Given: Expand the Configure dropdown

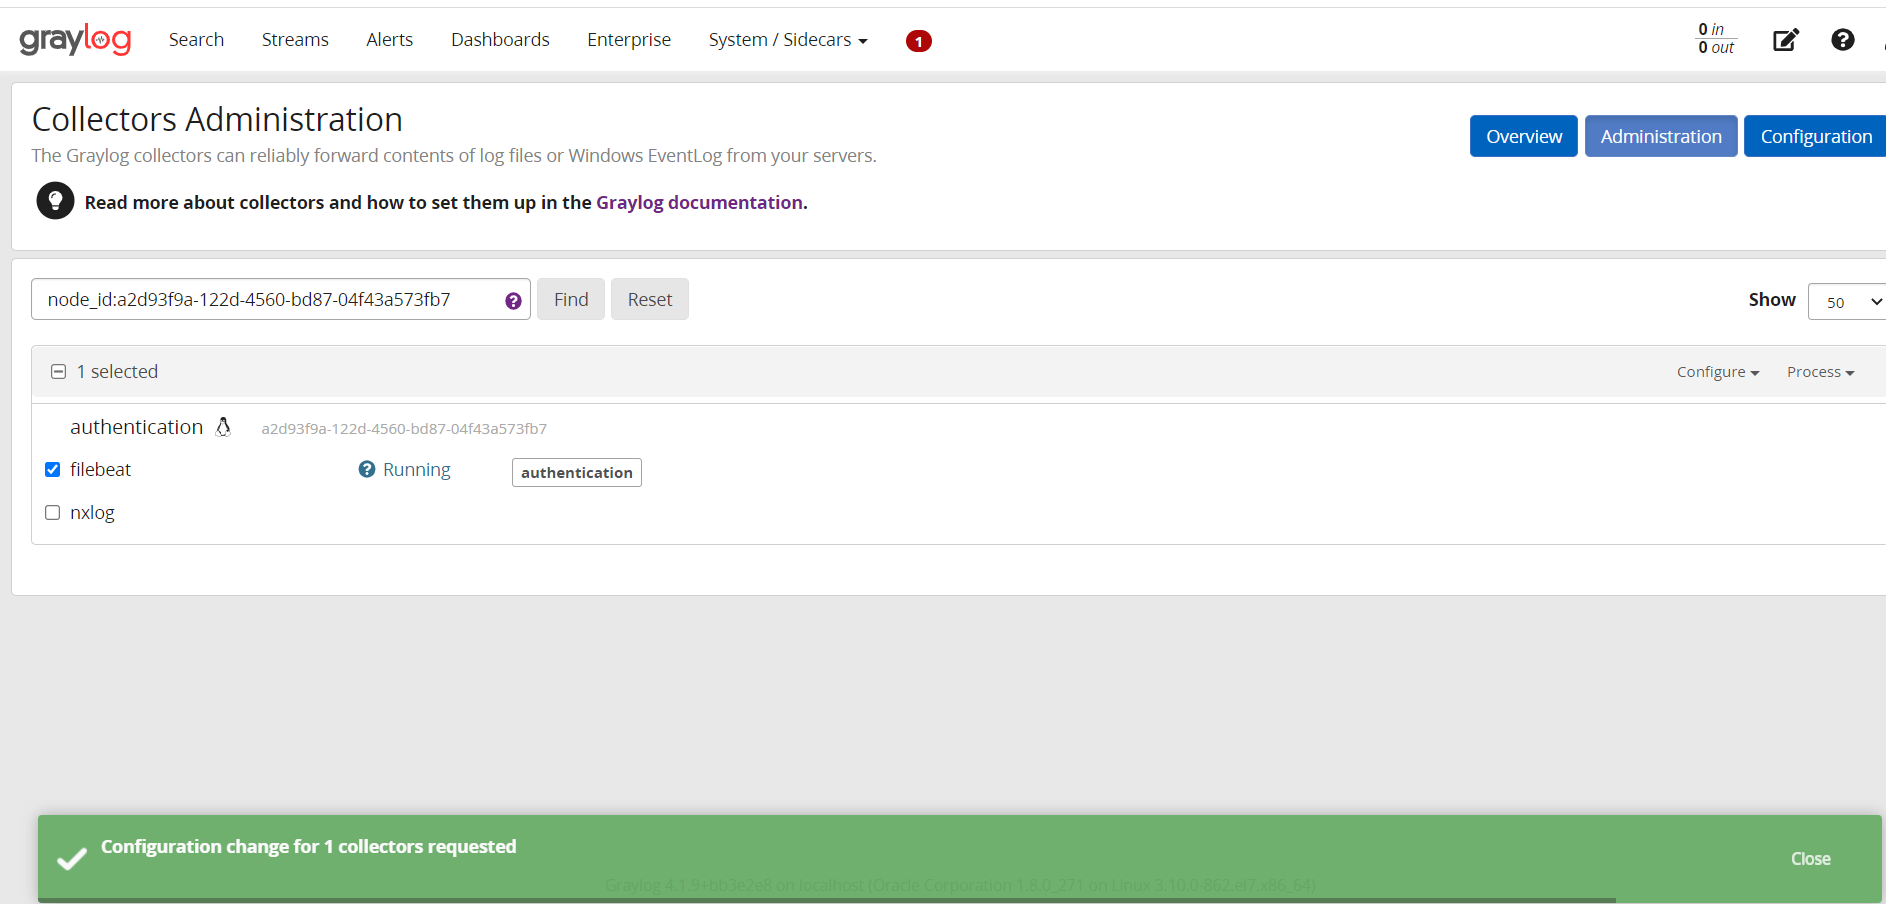Looking at the screenshot, I should [x=1717, y=372].
